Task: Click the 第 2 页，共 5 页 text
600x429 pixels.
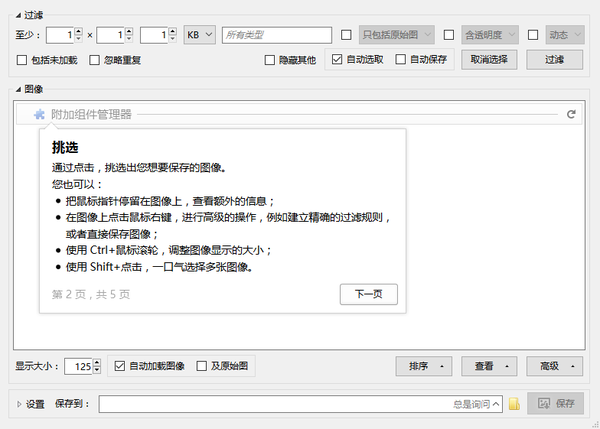Action: coord(91,294)
